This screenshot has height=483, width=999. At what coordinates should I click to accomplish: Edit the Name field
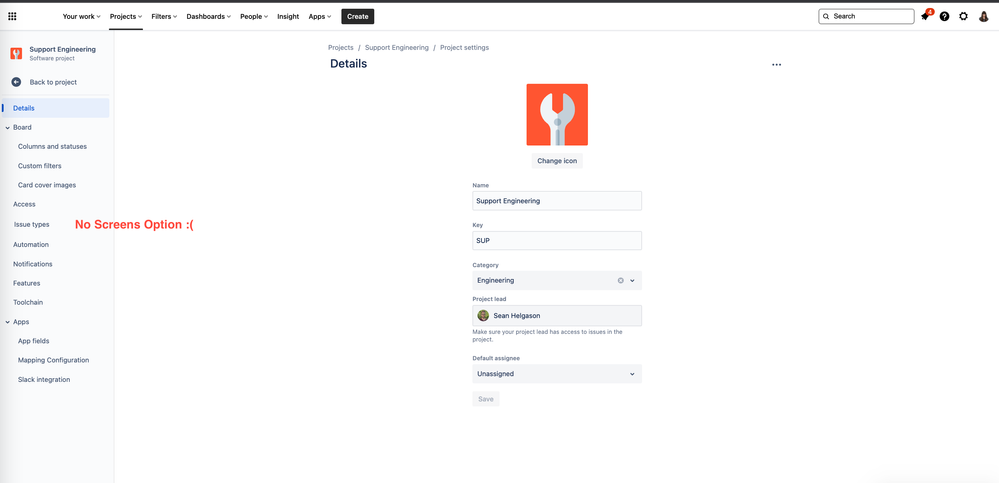click(557, 201)
